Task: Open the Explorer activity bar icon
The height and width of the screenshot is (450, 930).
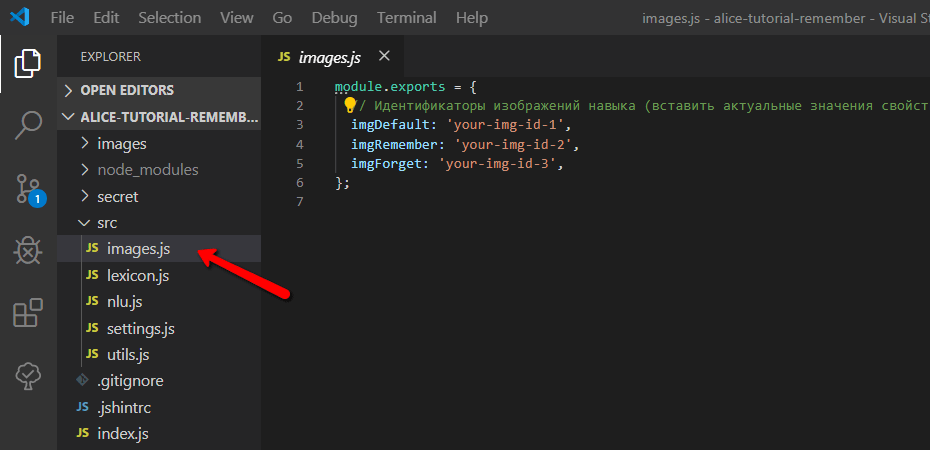Action: 28,64
